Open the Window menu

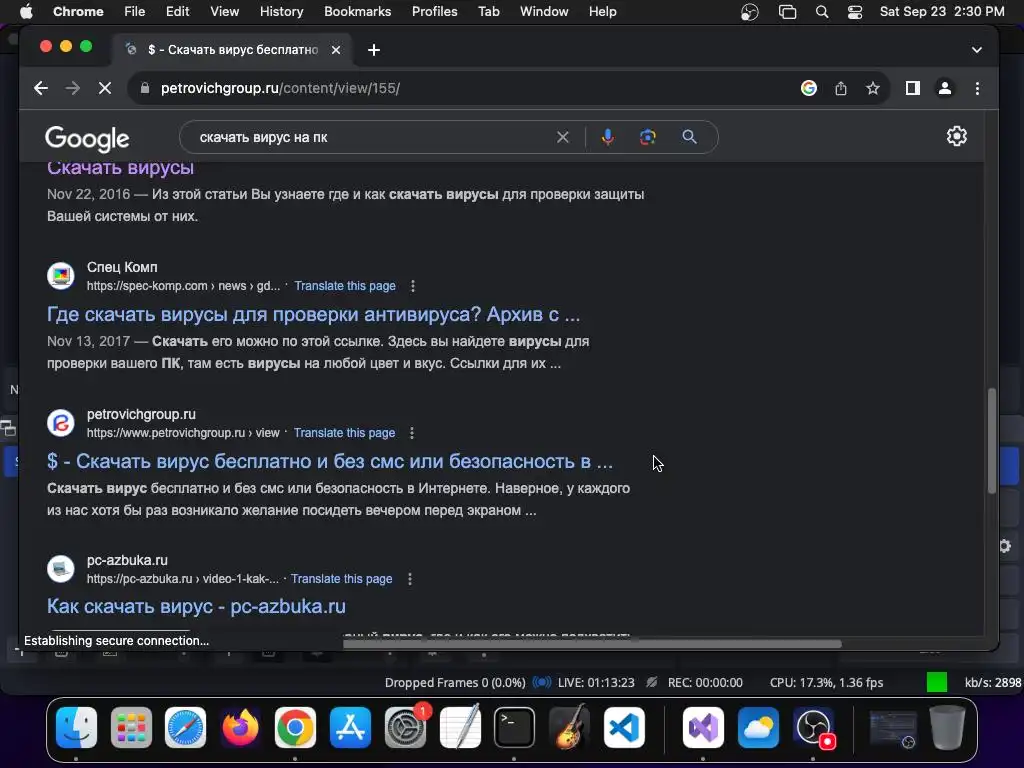pos(544,12)
